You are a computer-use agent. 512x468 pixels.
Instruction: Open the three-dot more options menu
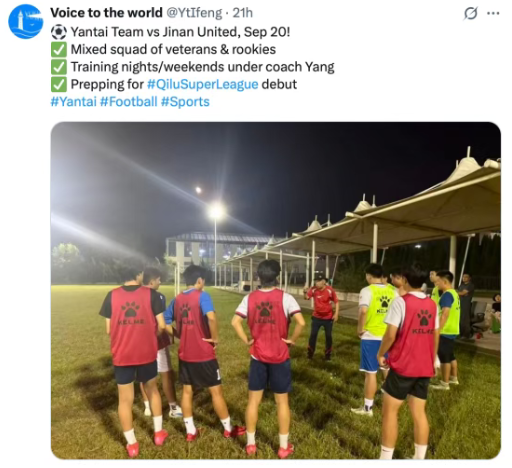(493, 14)
